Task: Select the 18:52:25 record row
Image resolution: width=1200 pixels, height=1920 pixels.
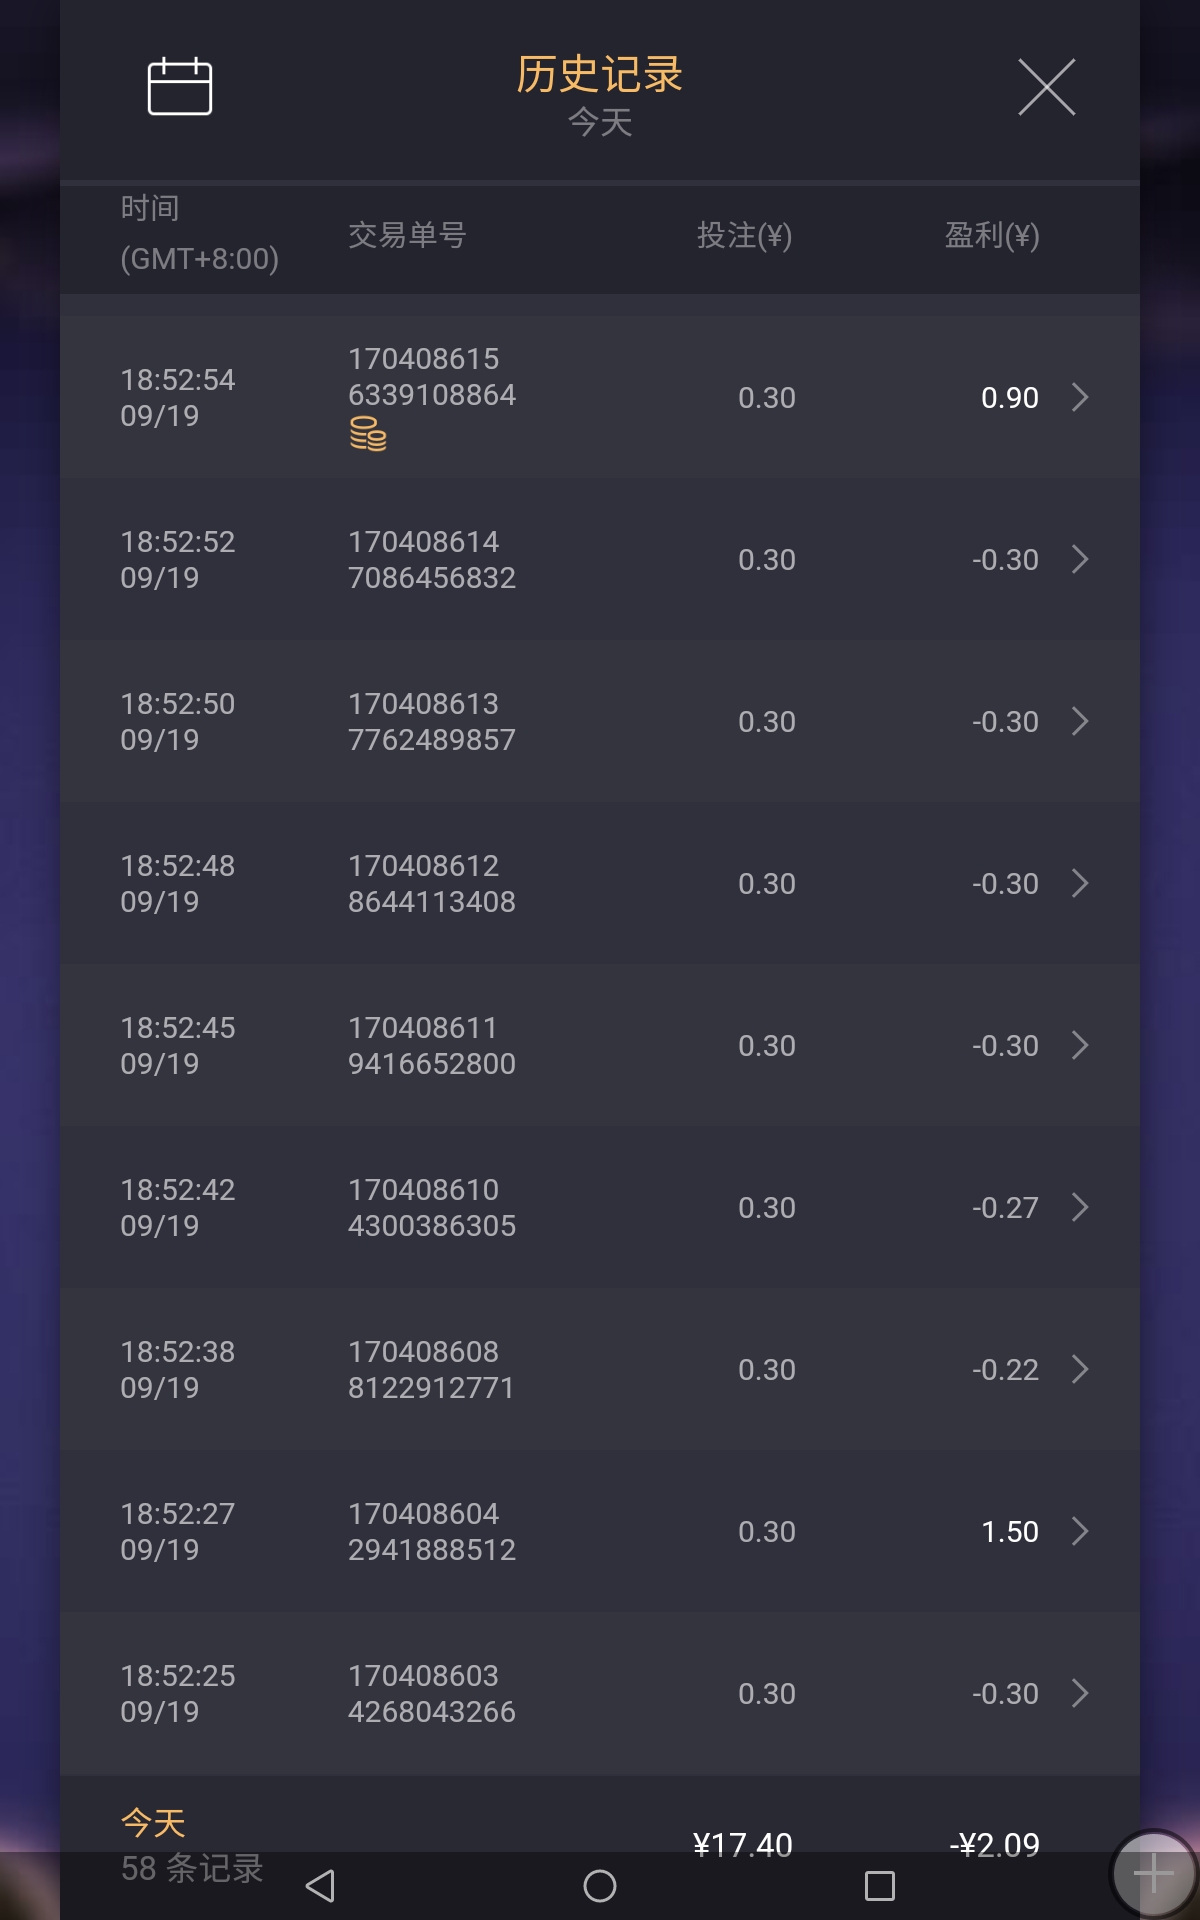Action: pyautogui.click(x=600, y=1693)
